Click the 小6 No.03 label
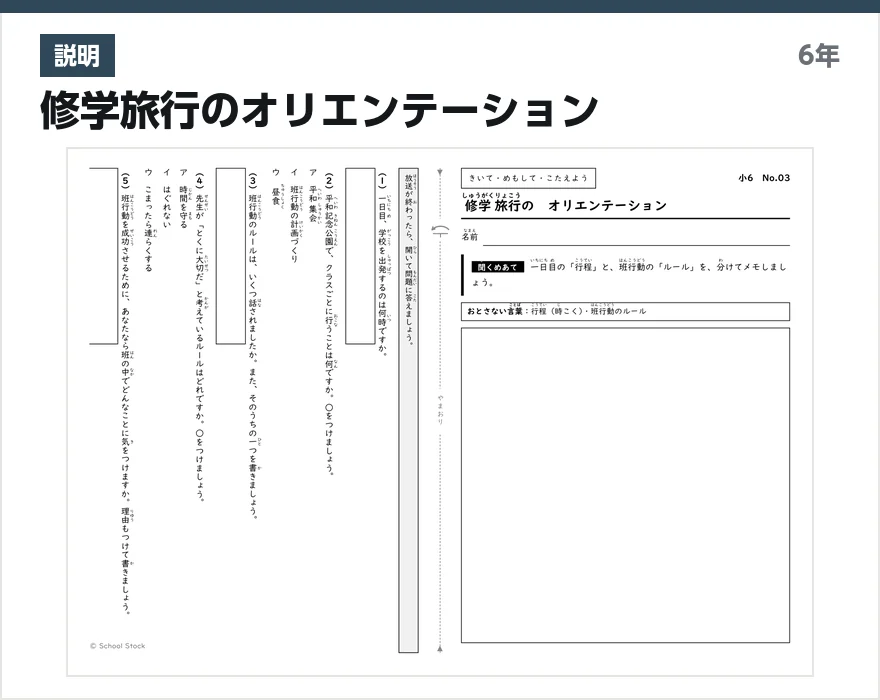880x700 pixels. (x=764, y=178)
